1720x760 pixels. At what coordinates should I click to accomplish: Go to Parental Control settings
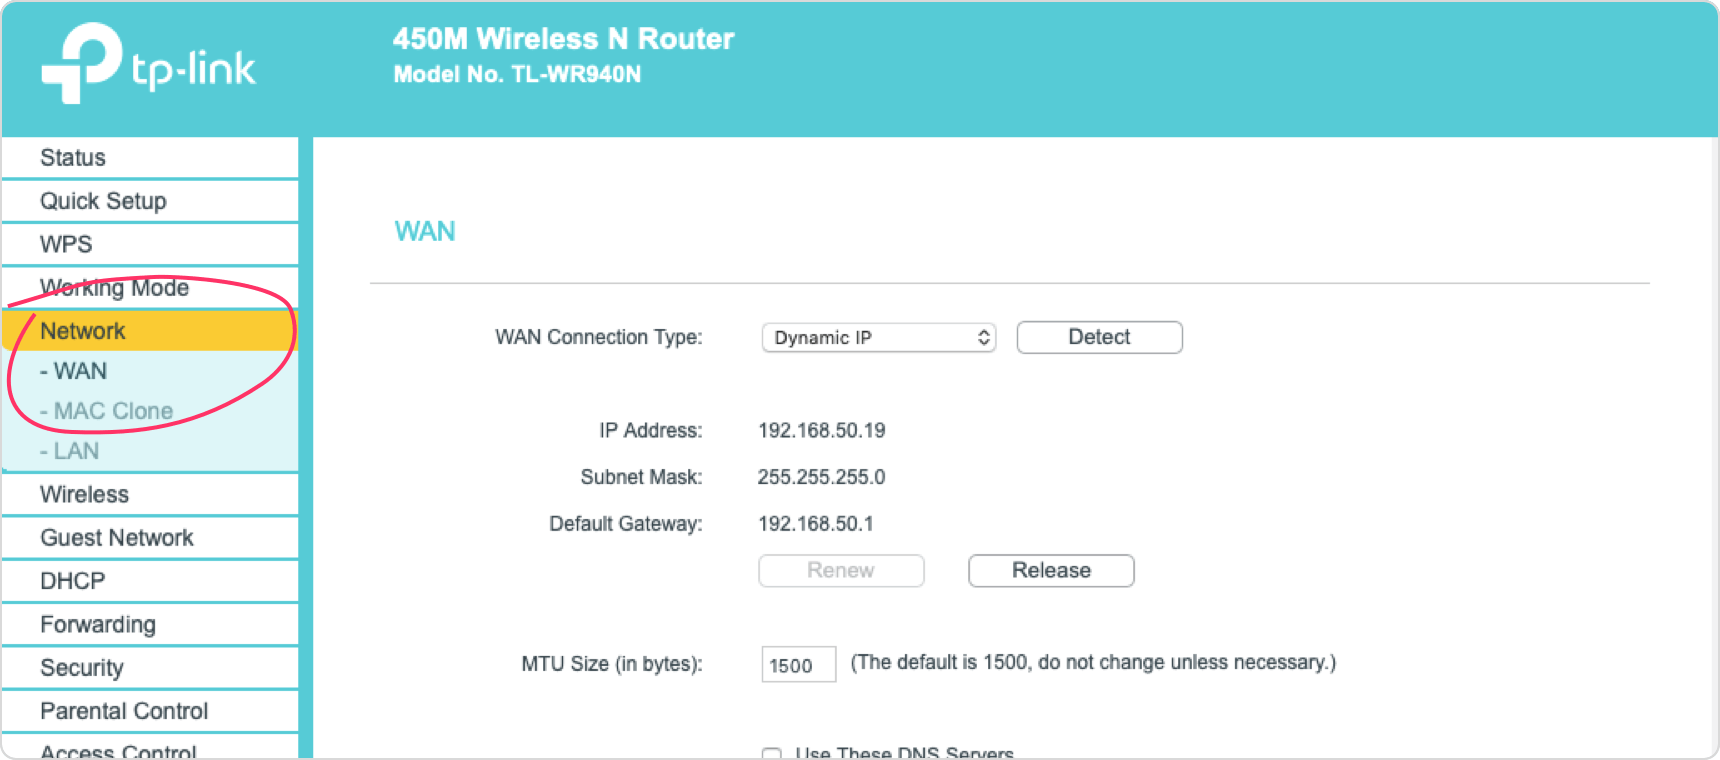click(x=150, y=711)
